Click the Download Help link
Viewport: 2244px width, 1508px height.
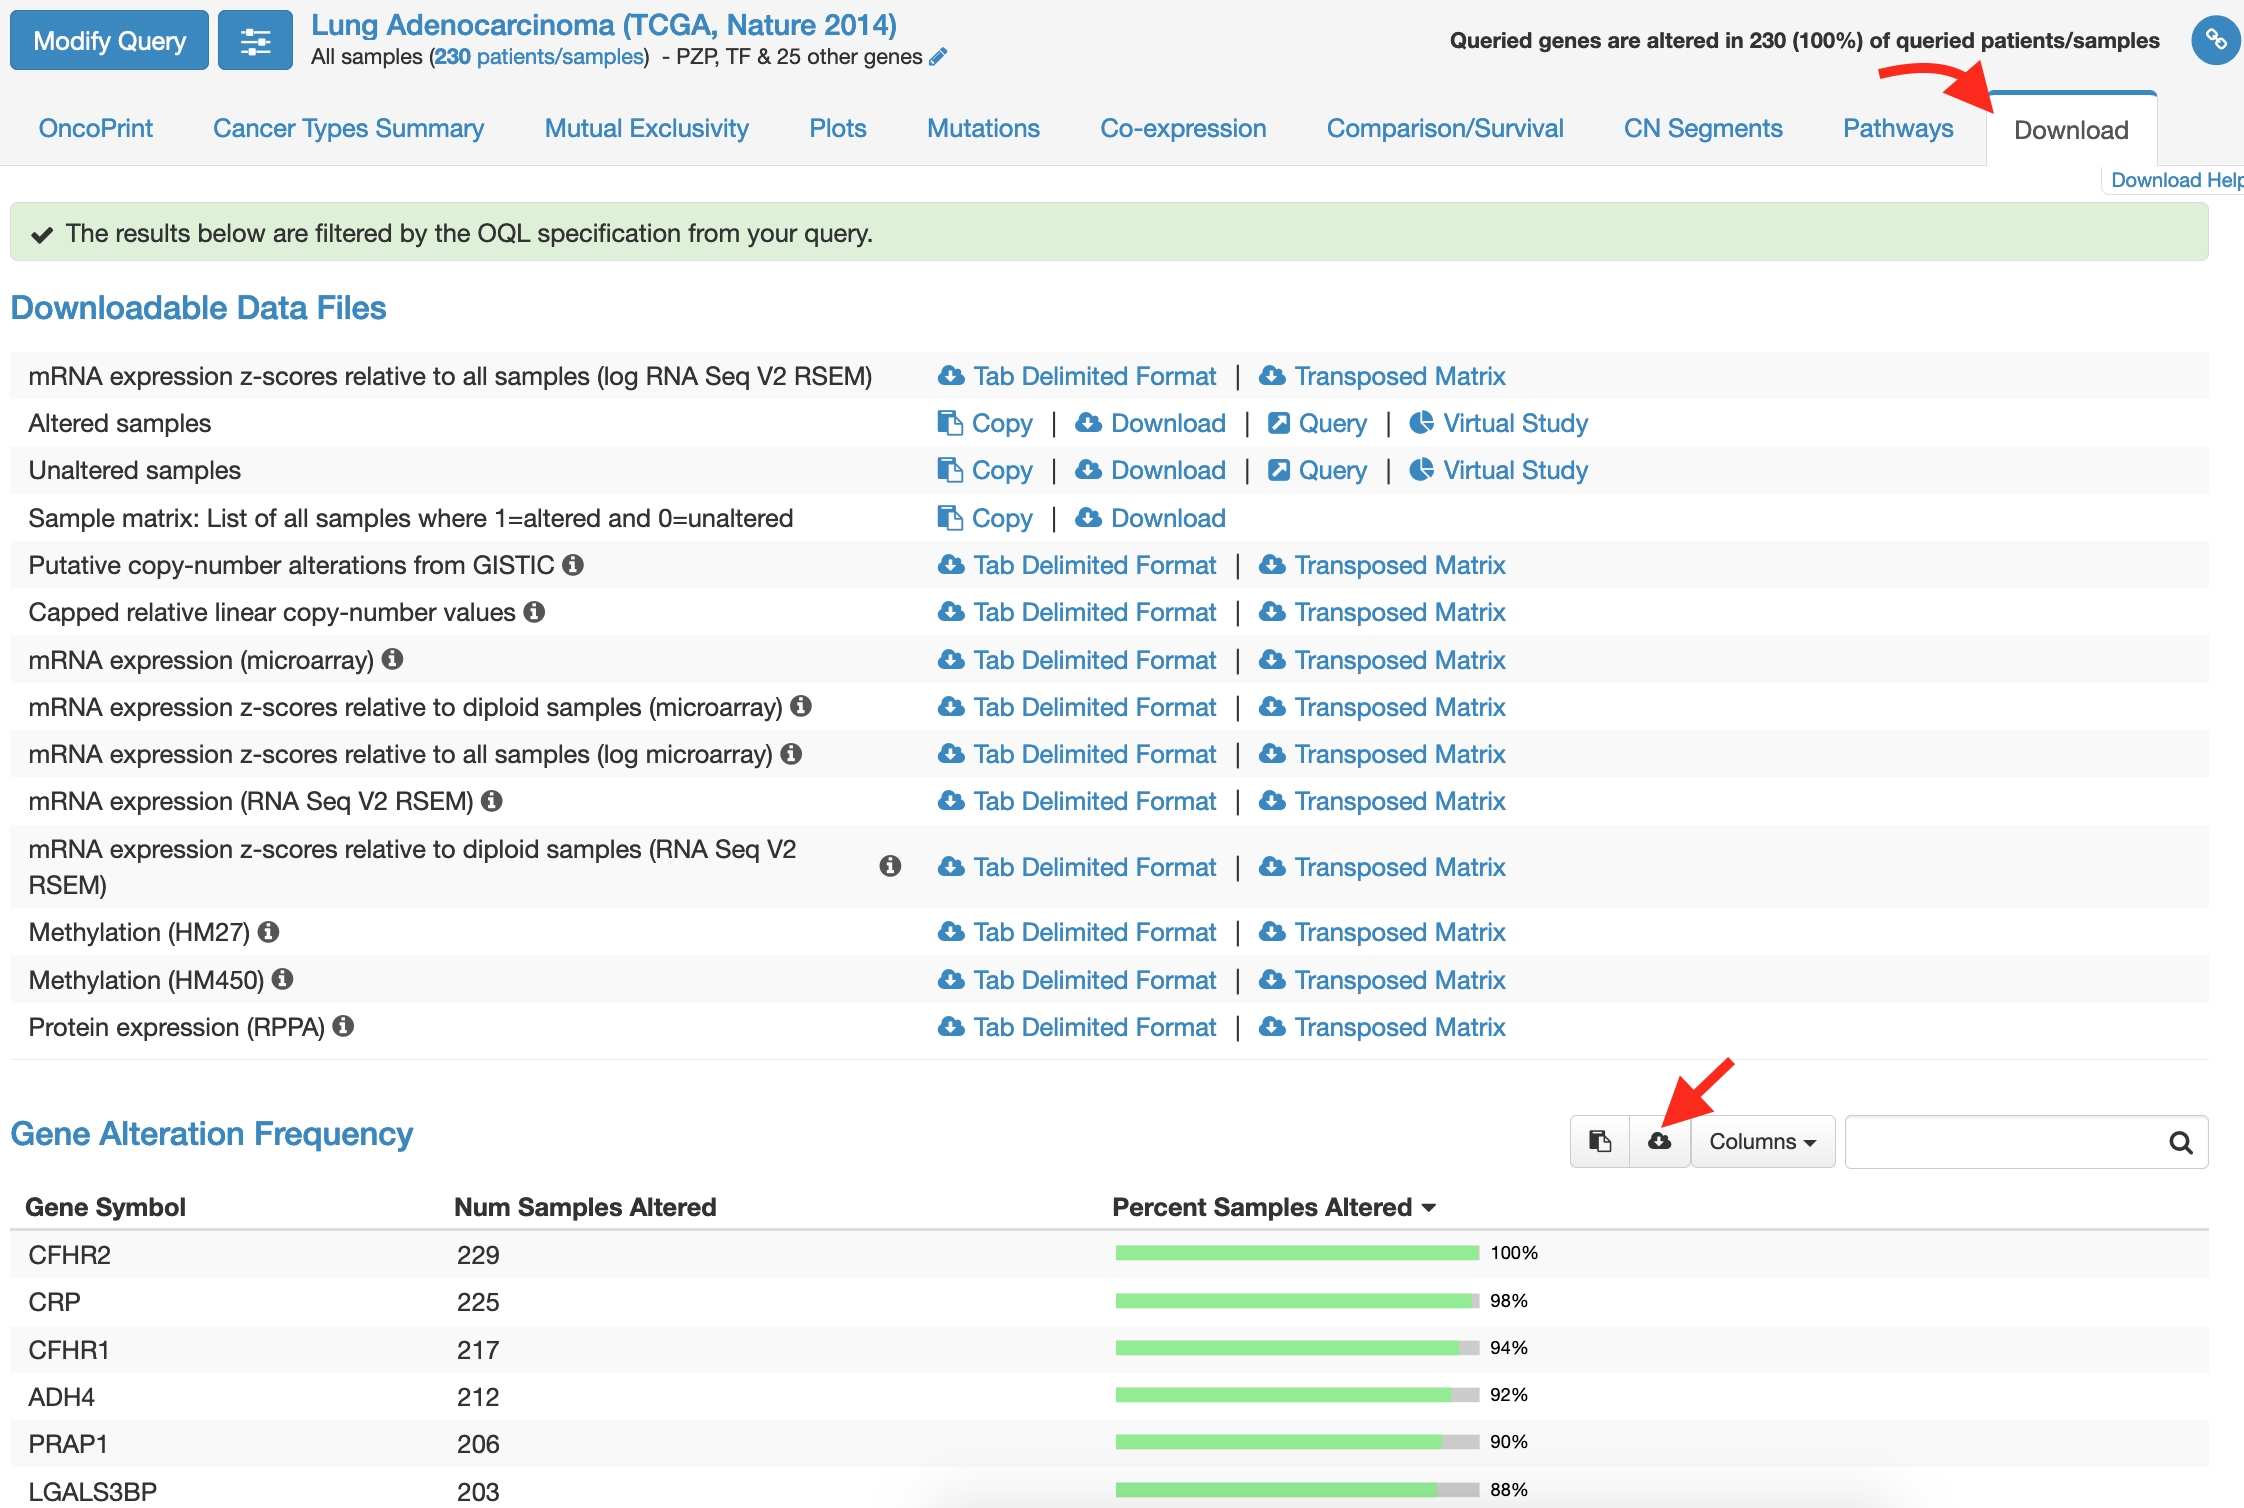(x=2175, y=180)
